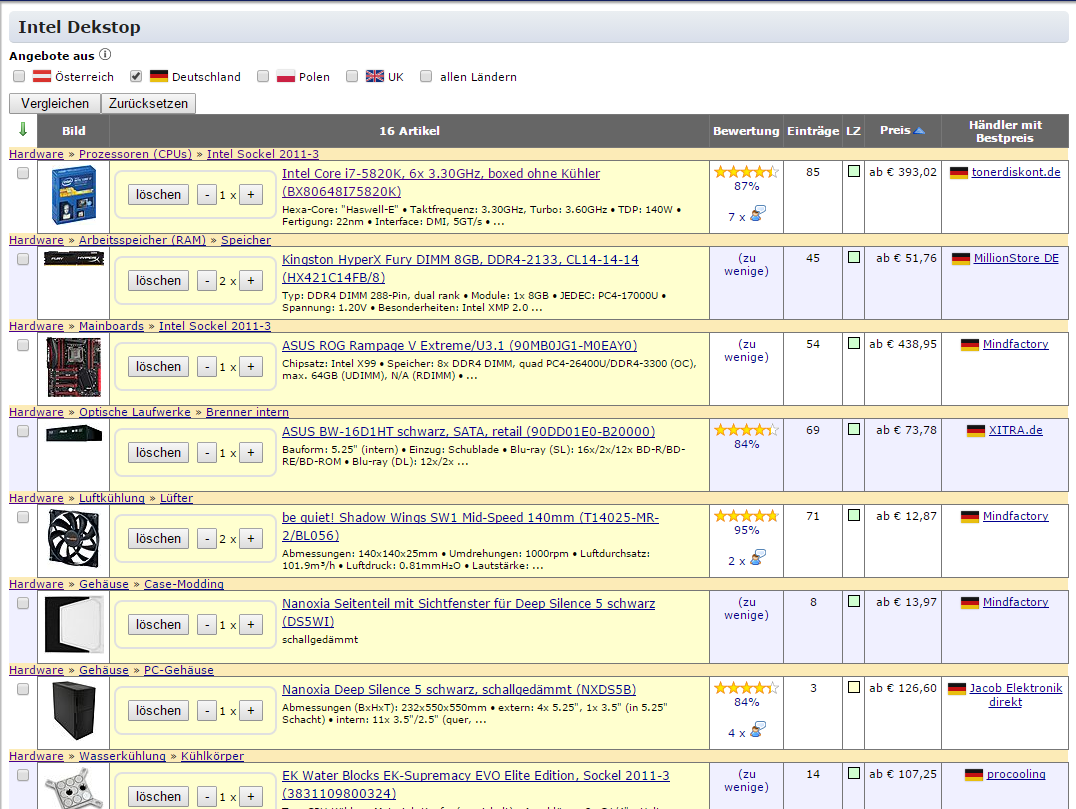The height and width of the screenshot is (809, 1076).
Task: Click the info icon next to Angebote aus
Action: (x=105, y=54)
